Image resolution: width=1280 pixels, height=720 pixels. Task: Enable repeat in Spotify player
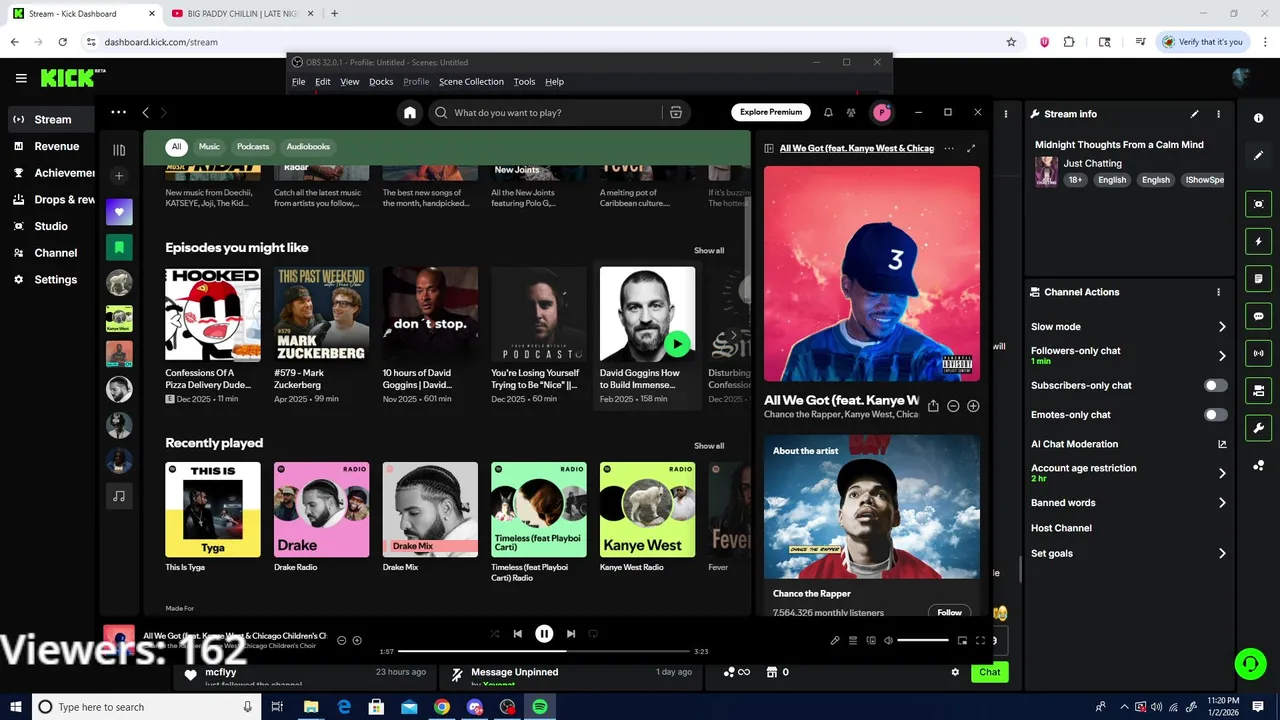coord(593,634)
